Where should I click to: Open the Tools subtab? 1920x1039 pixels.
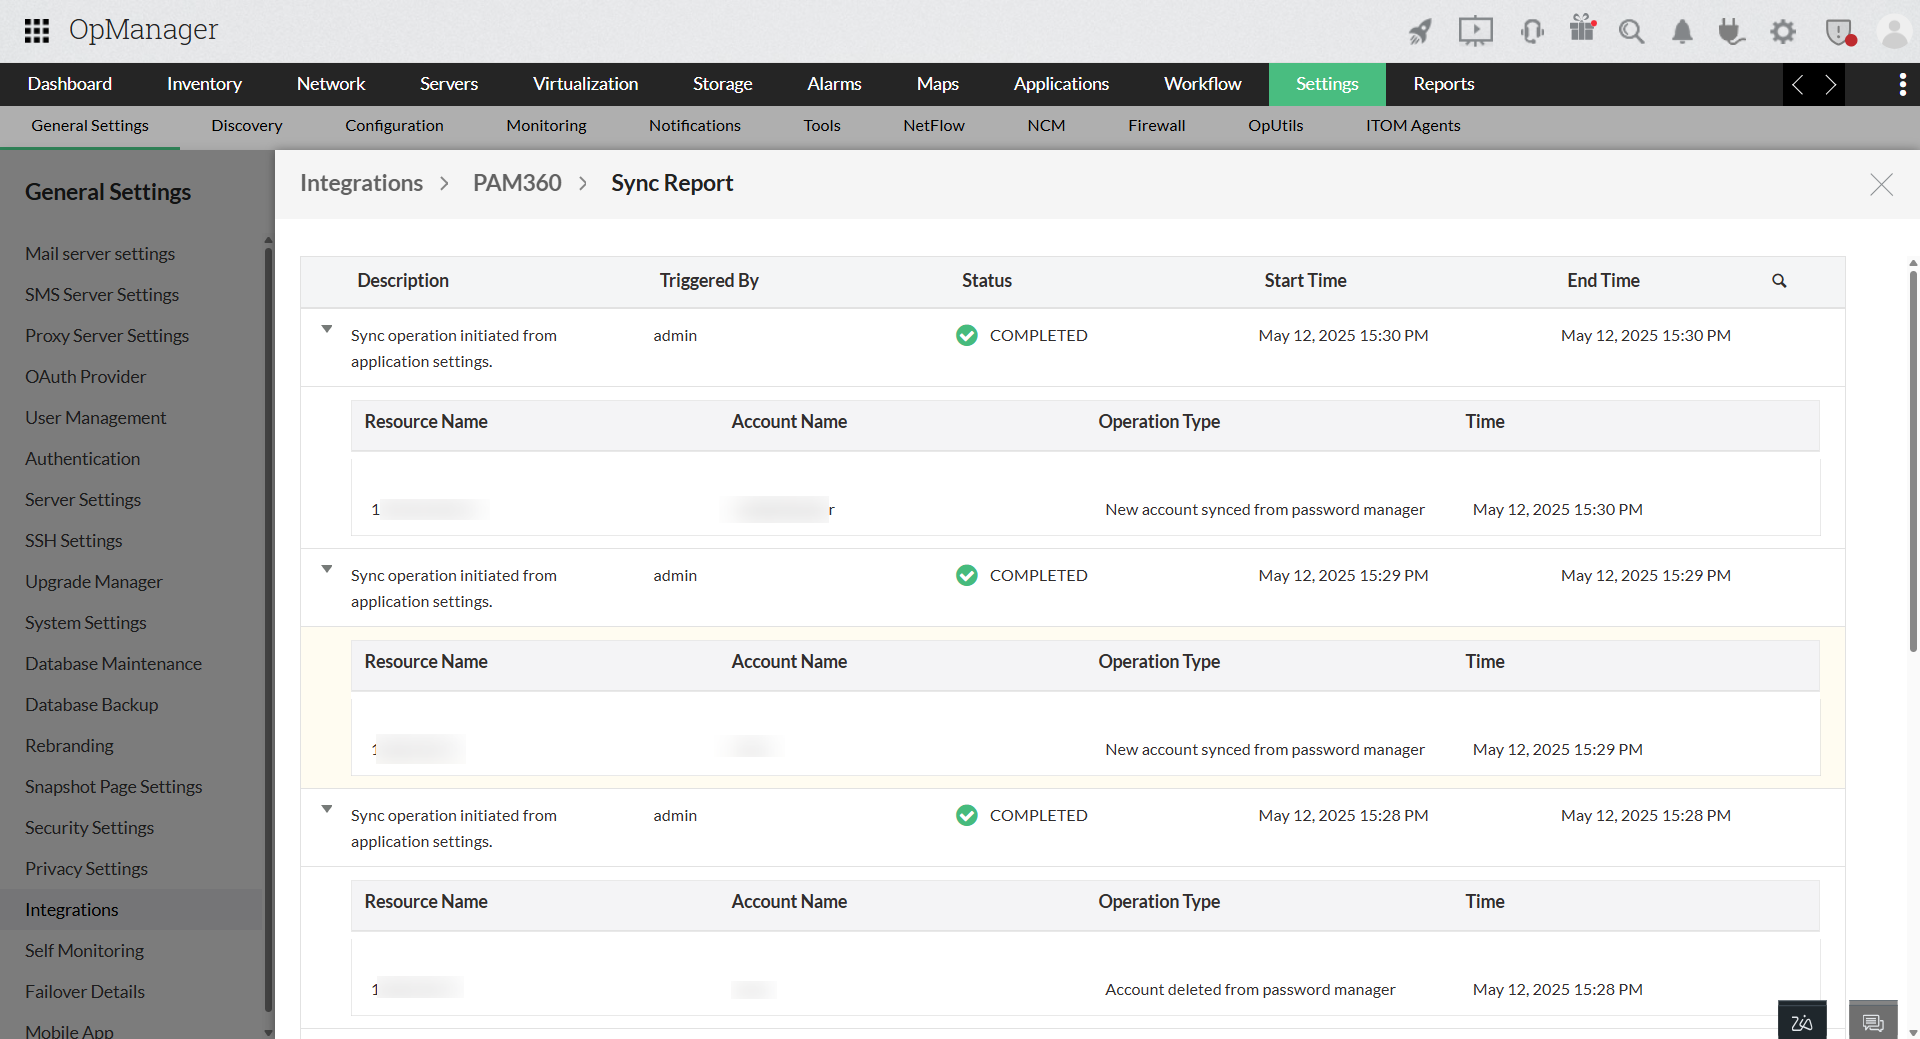point(822,126)
